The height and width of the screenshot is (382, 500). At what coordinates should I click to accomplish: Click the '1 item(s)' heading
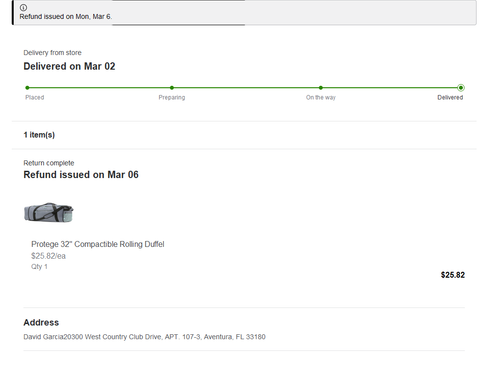(39, 135)
